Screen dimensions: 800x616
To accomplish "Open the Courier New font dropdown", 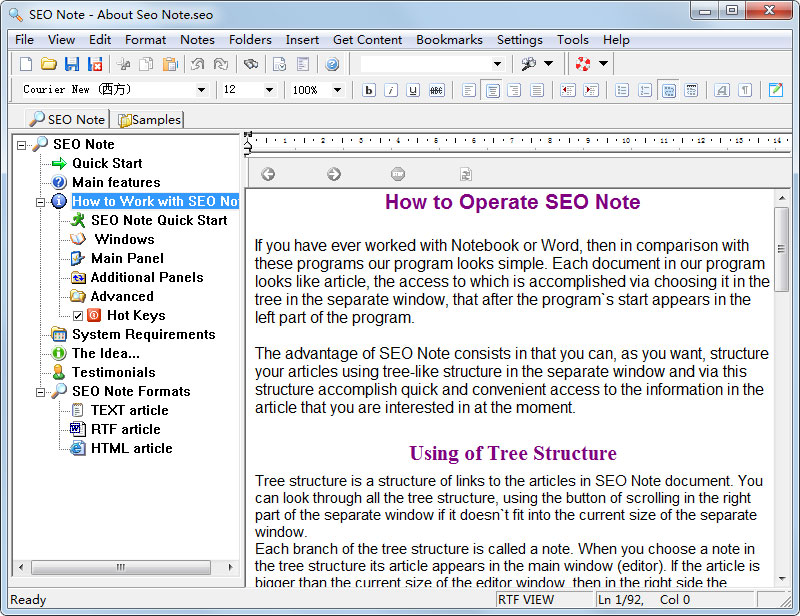I will click(201, 90).
